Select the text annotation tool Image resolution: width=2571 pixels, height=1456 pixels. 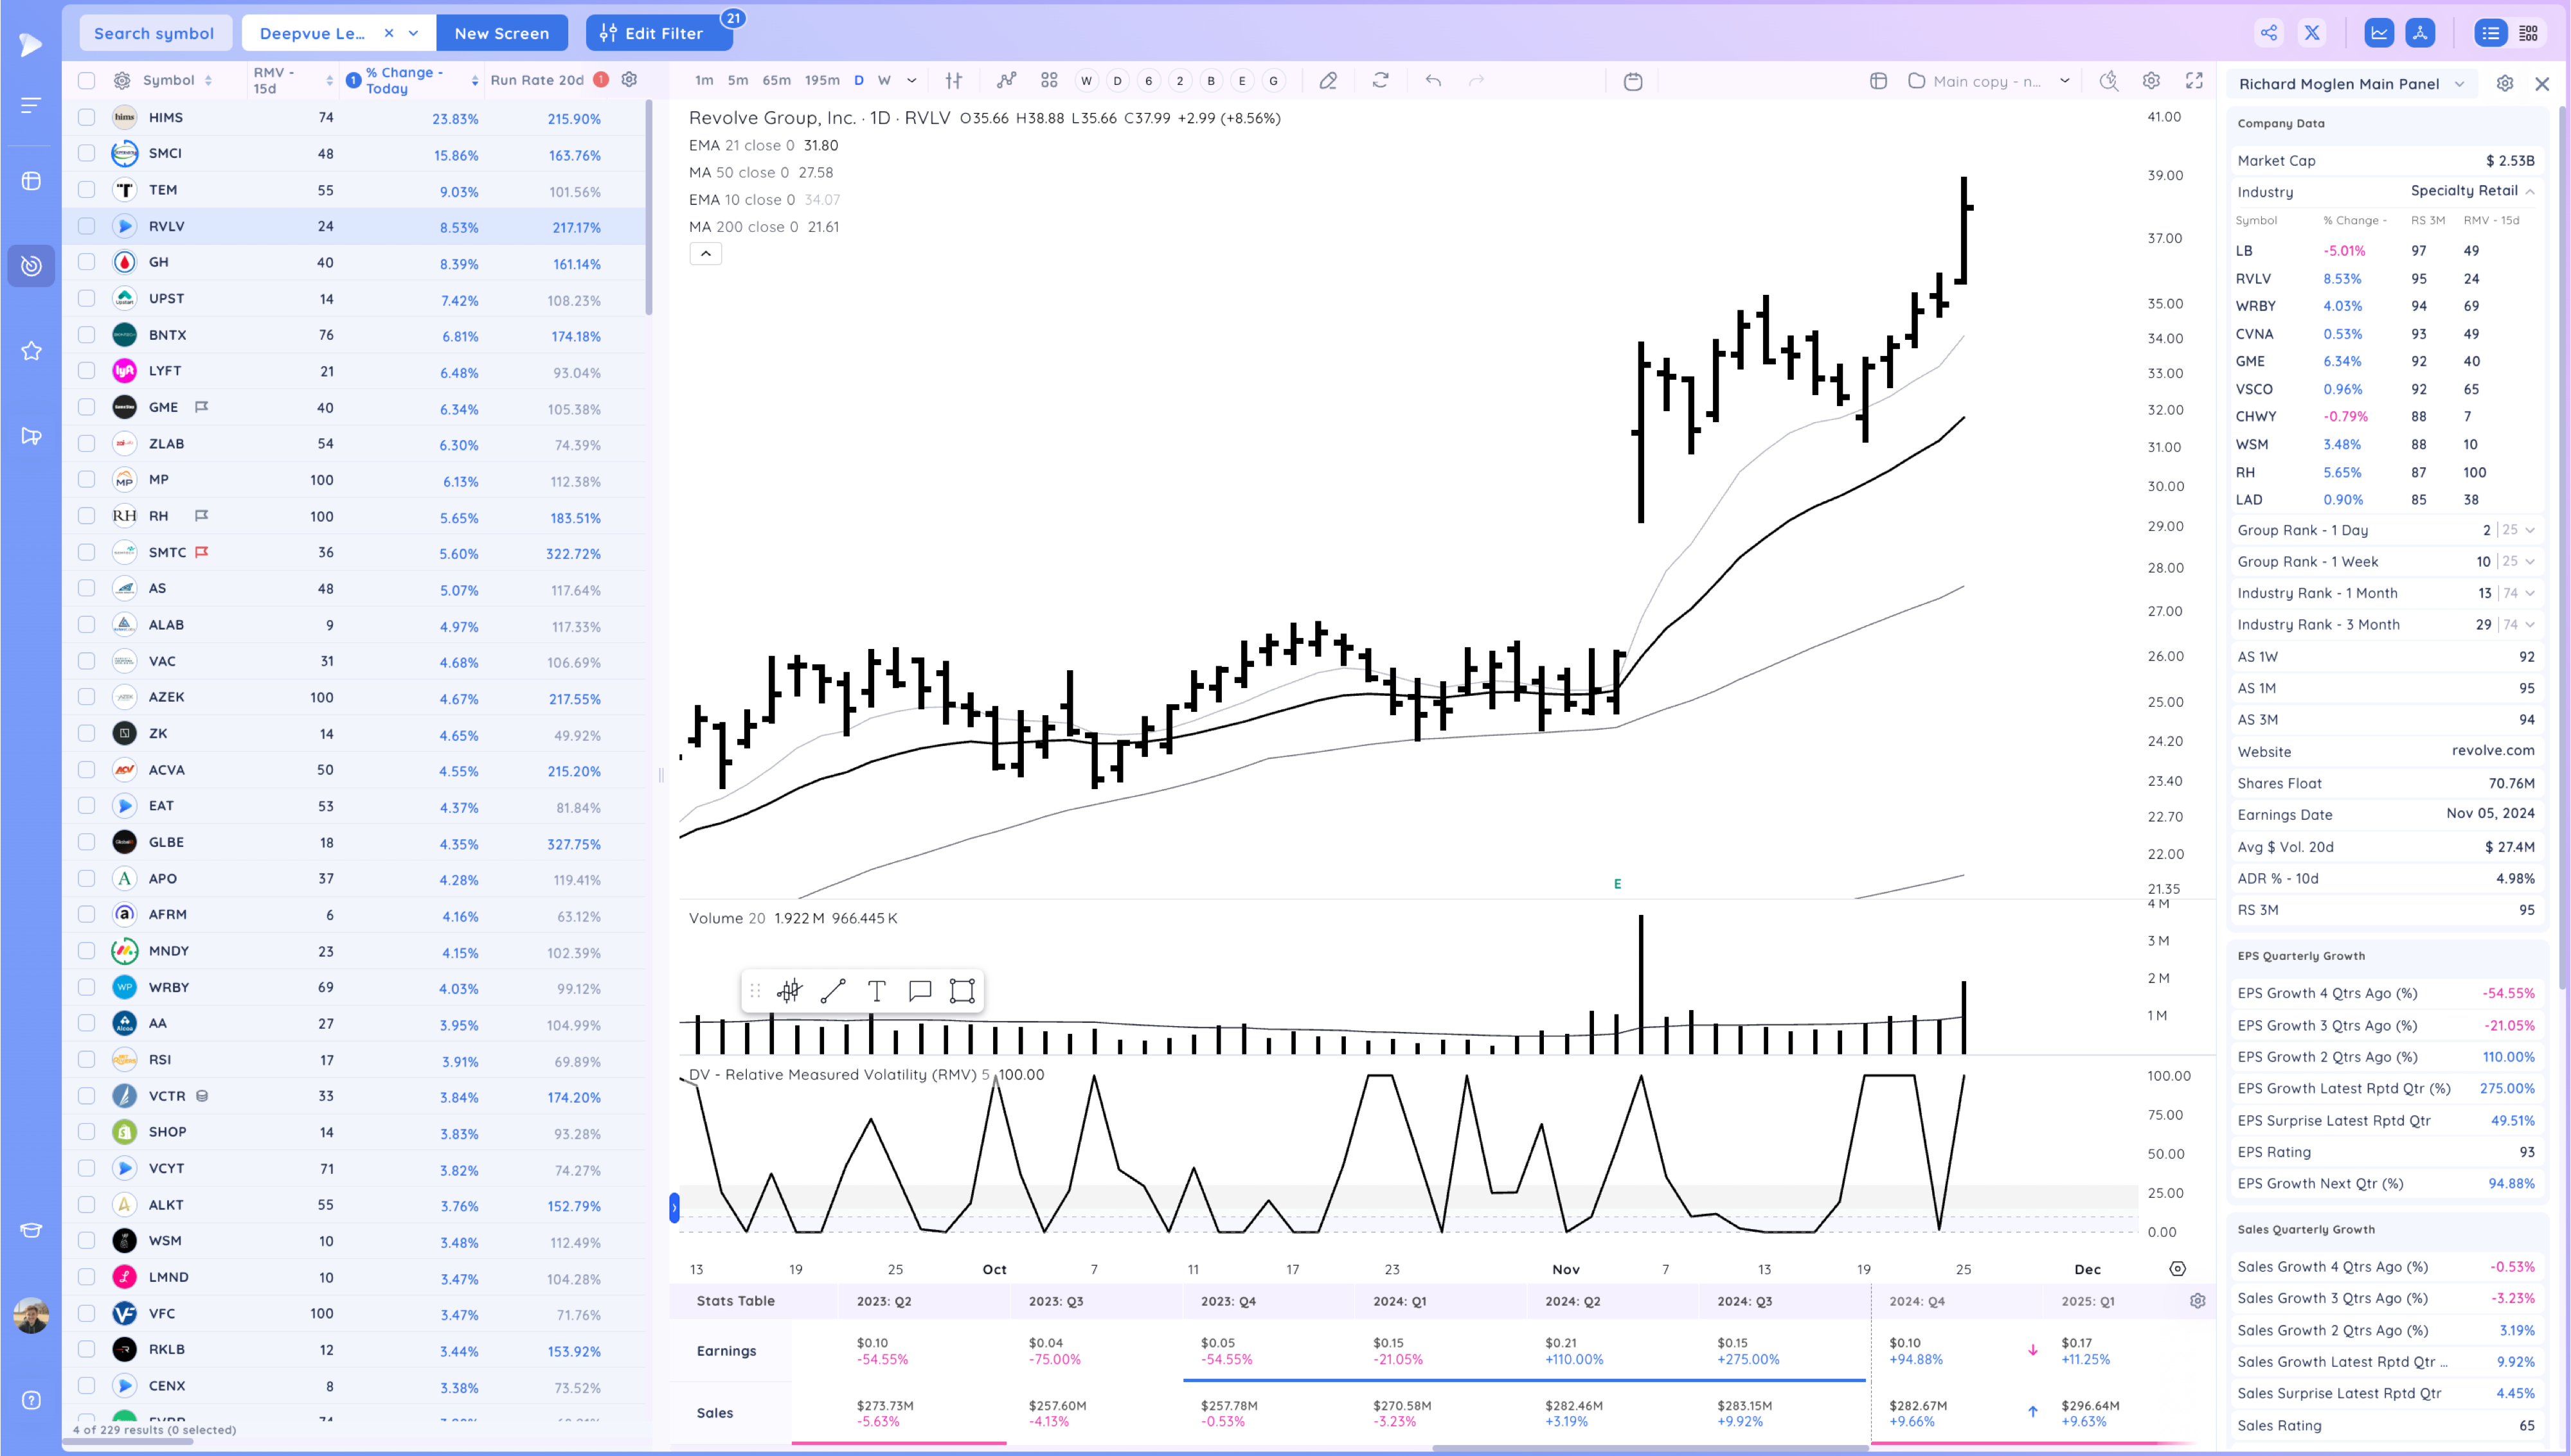pos(877,991)
